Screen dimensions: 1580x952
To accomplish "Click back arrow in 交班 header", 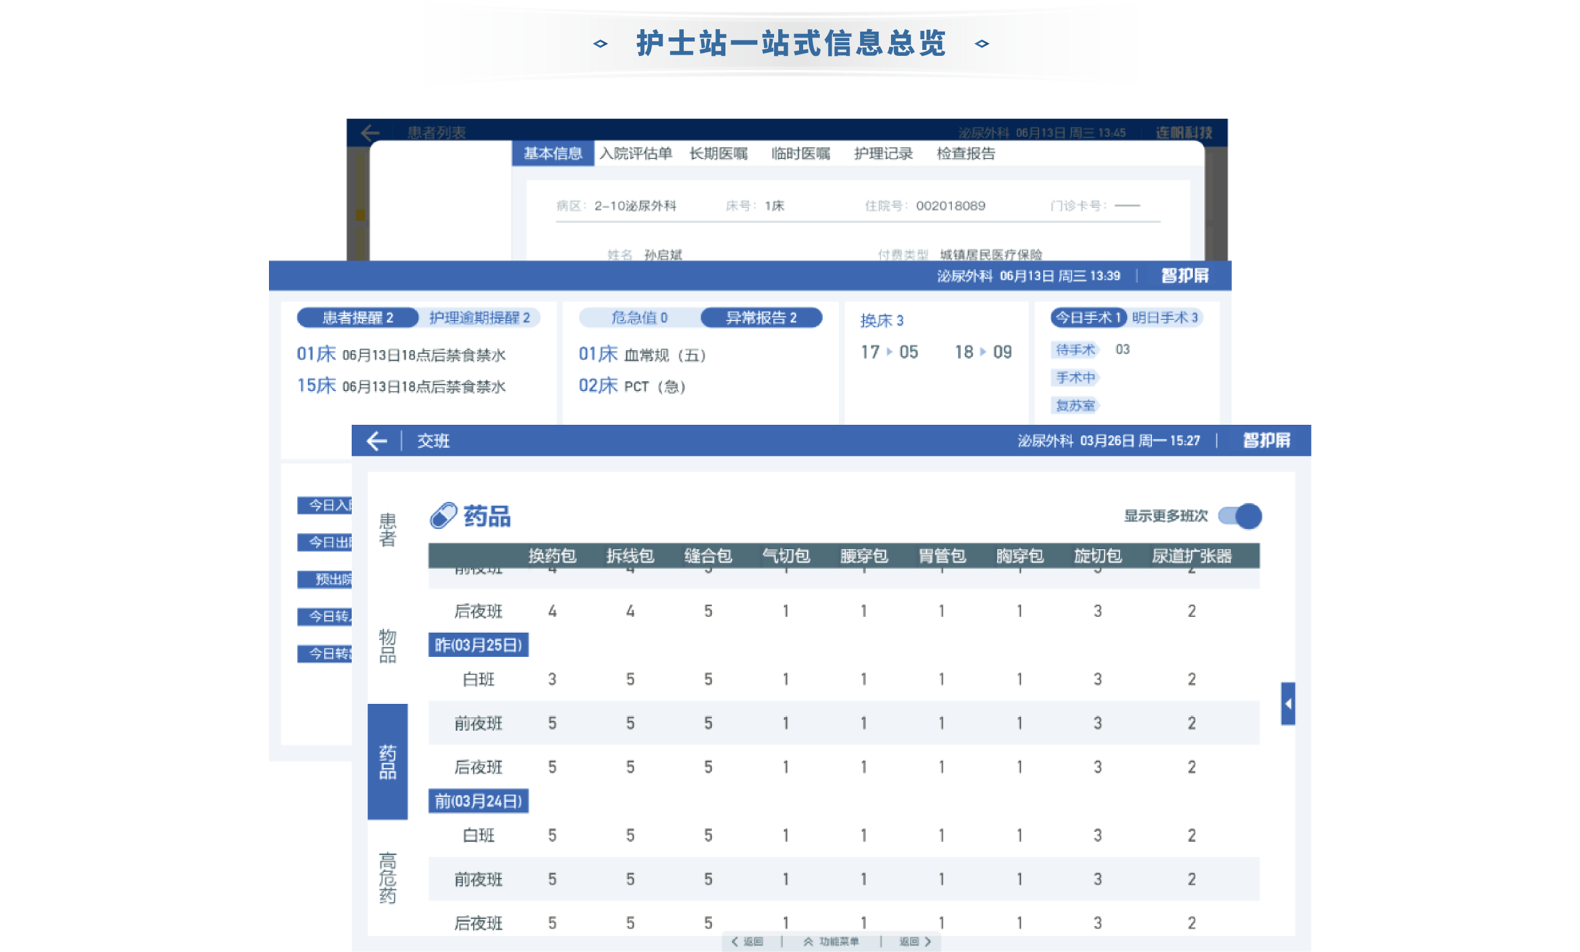I will click(376, 441).
